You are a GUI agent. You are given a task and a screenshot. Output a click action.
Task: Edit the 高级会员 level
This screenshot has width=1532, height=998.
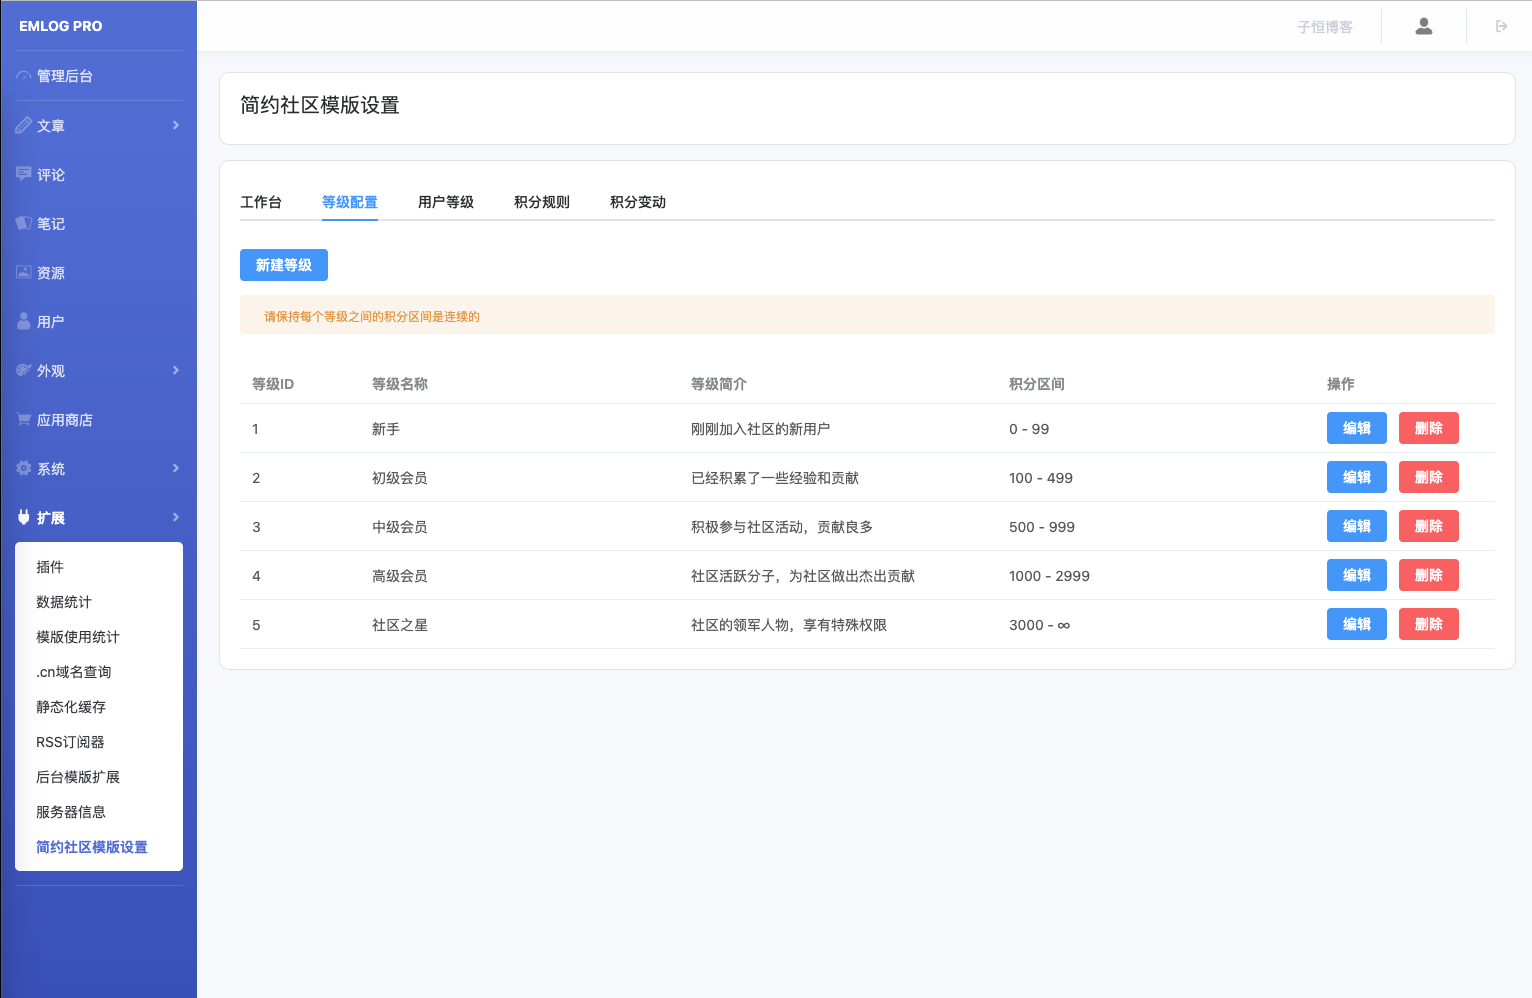[1357, 575]
